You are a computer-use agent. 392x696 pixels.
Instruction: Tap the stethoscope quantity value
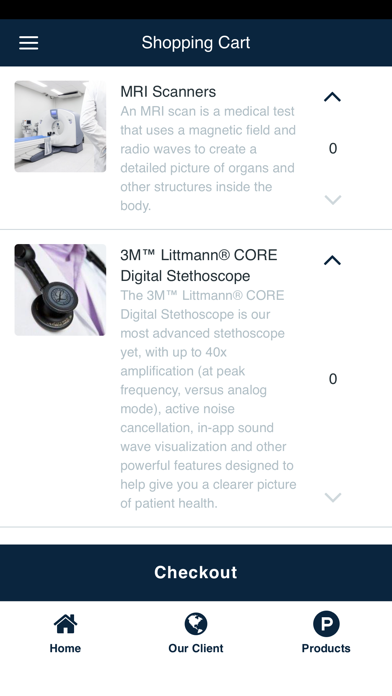pyautogui.click(x=333, y=379)
